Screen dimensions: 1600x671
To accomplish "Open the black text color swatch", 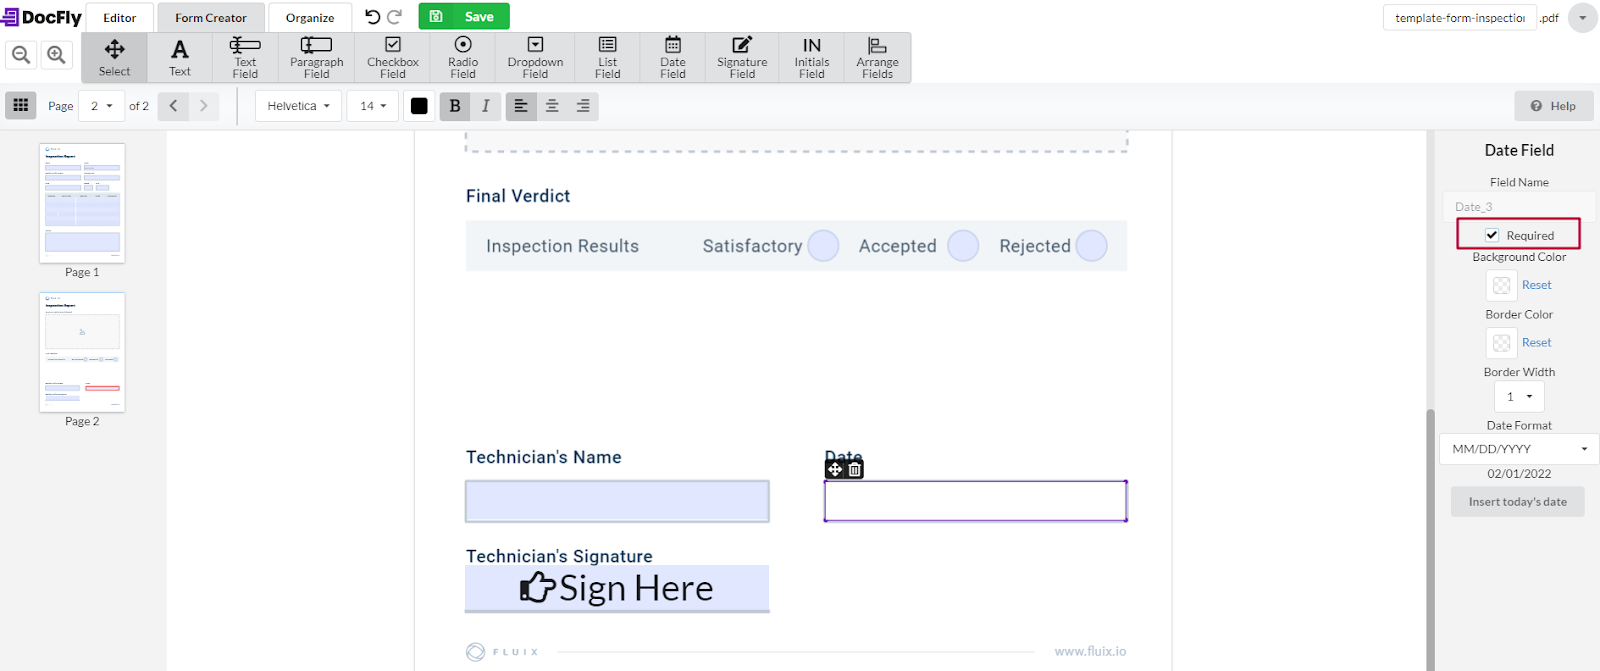I will 419,106.
